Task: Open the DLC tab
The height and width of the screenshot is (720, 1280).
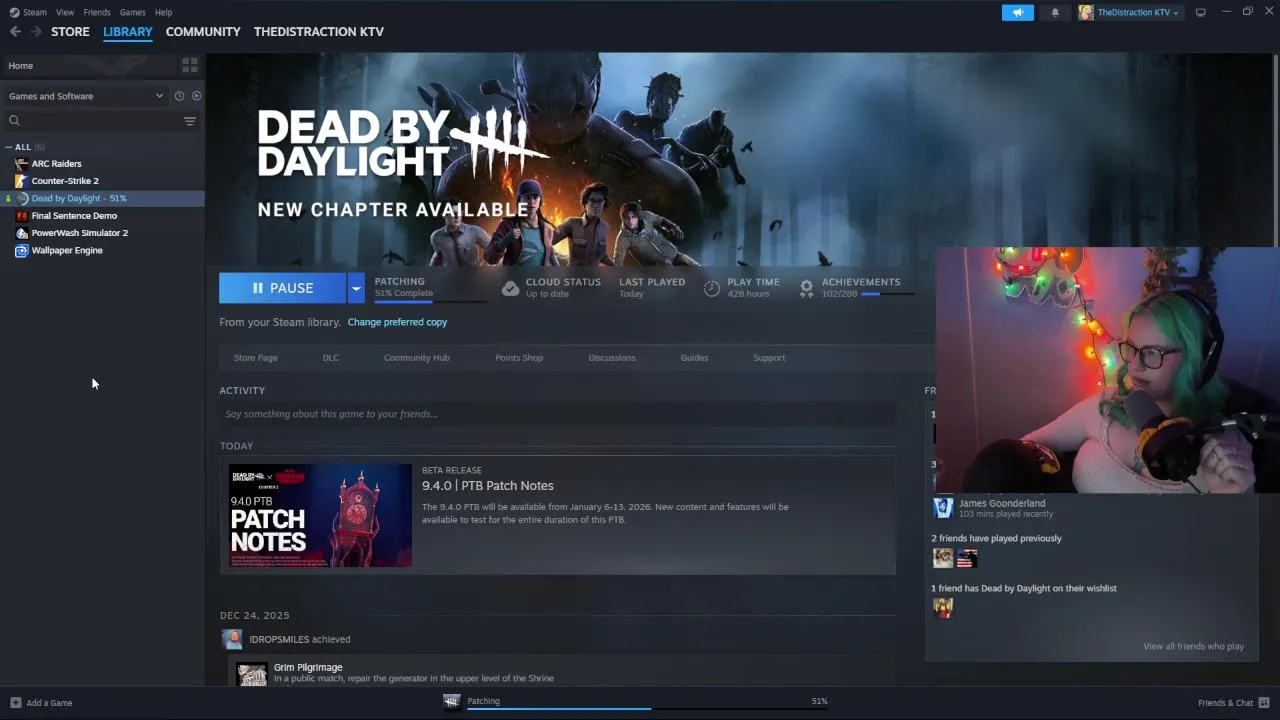Action: click(x=331, y=358)
